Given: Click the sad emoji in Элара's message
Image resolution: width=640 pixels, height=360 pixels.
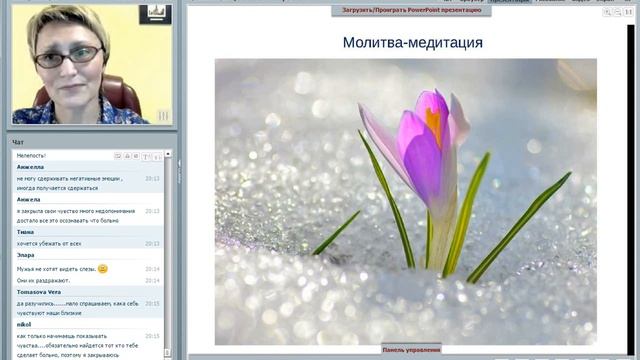Looking at the screenshot, I should pos(103,269).
